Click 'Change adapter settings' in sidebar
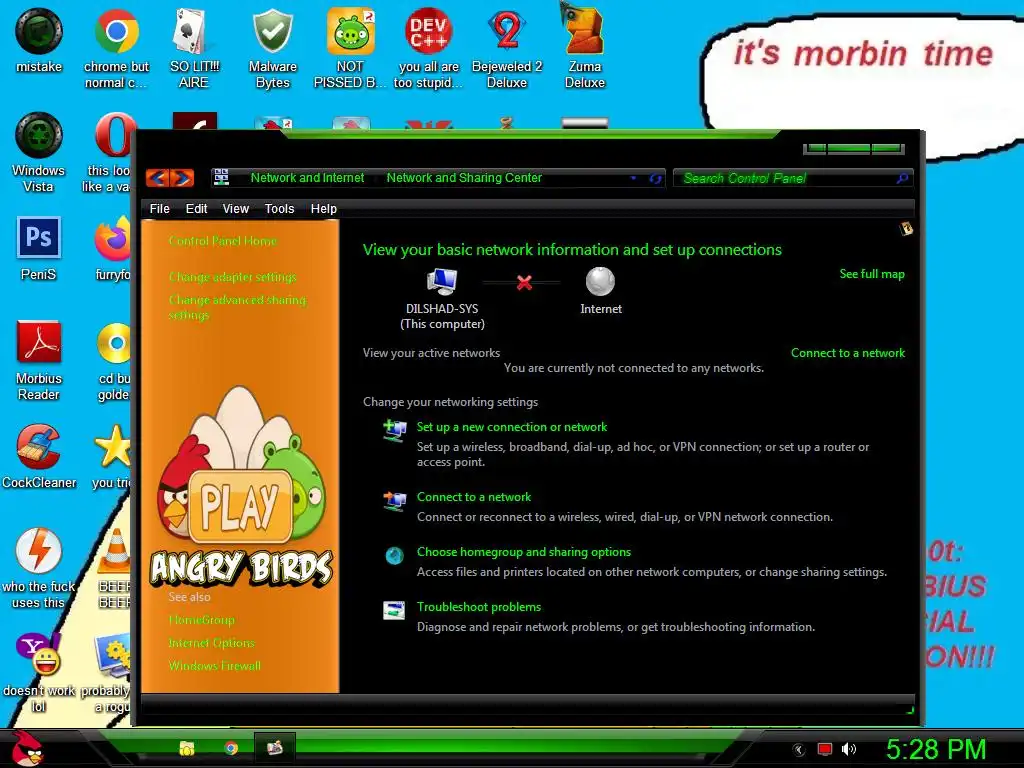The width and height of the screenshot is (1024, 768). click(x=232, y=276)
